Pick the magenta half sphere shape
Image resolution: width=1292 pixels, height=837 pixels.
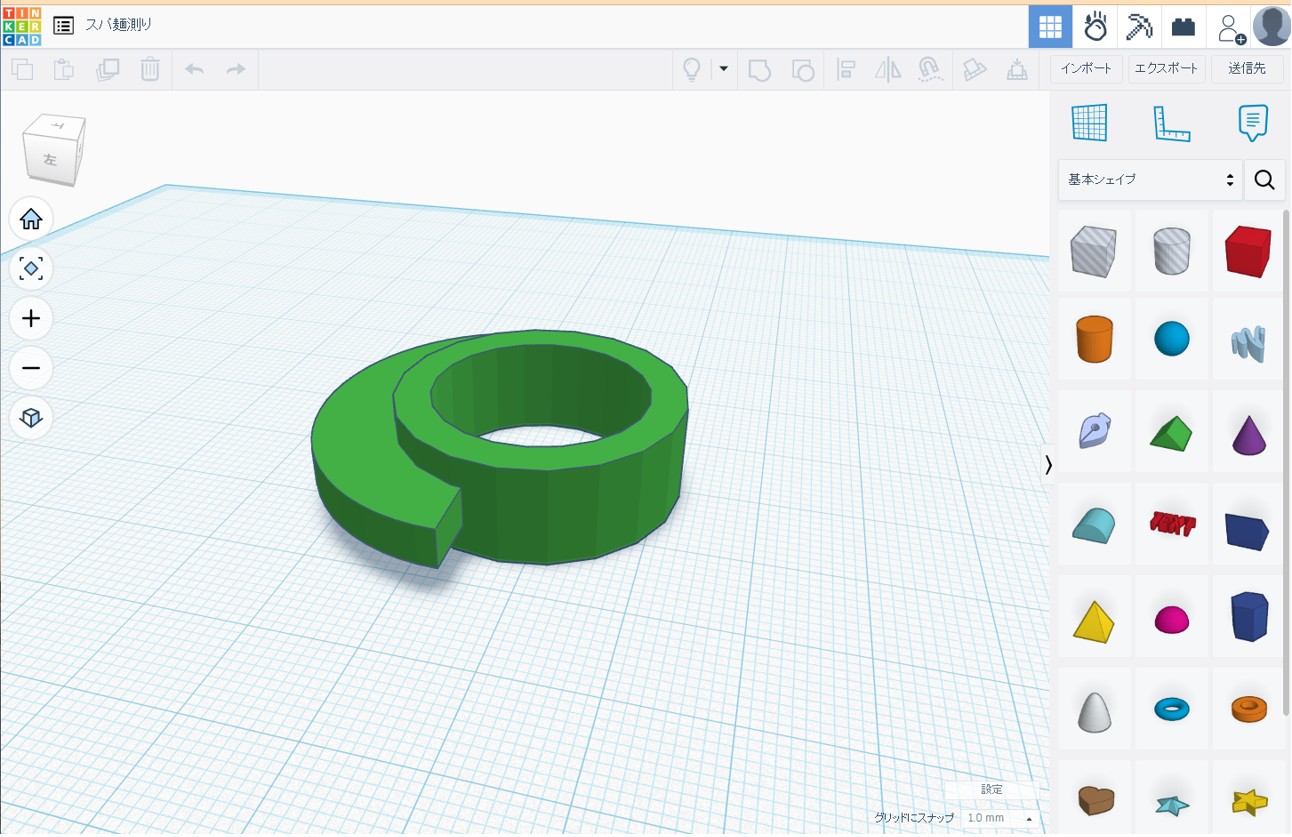click(x=1171, y=619)
